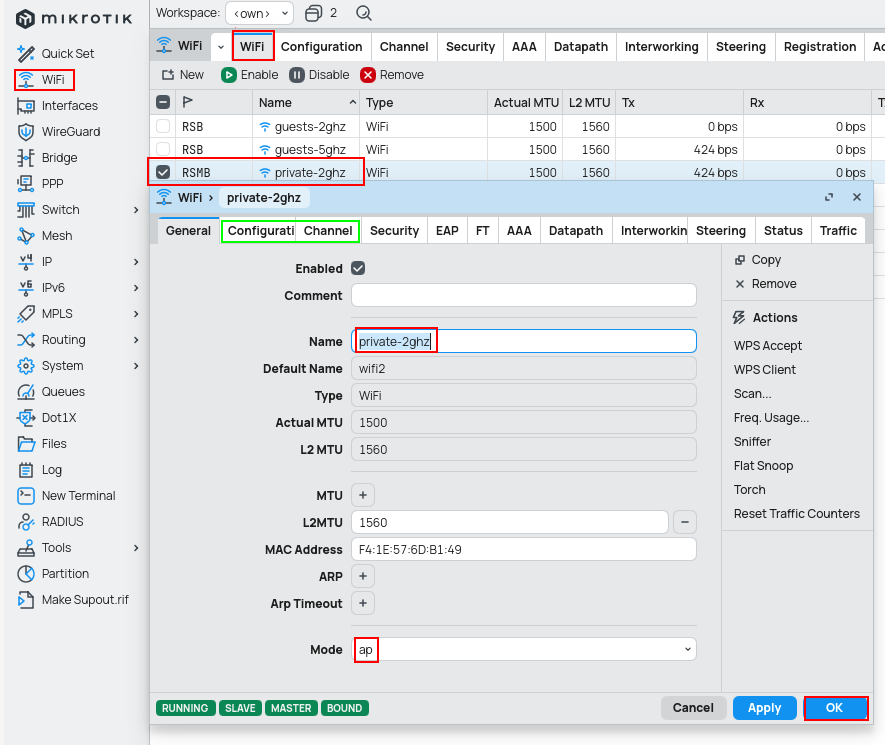Click the Enable toolbar button

249,74
